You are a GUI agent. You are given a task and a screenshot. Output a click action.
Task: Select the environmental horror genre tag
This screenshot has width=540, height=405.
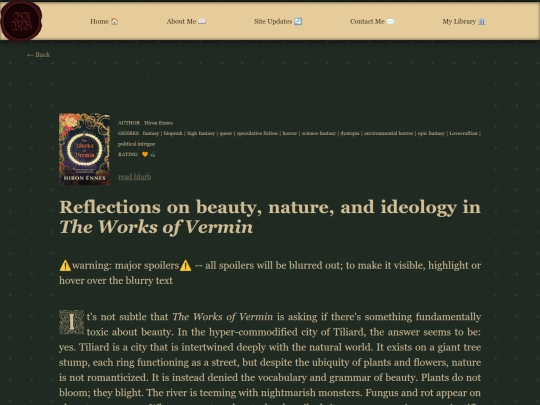pyautogui.click(x=388, y=133)
